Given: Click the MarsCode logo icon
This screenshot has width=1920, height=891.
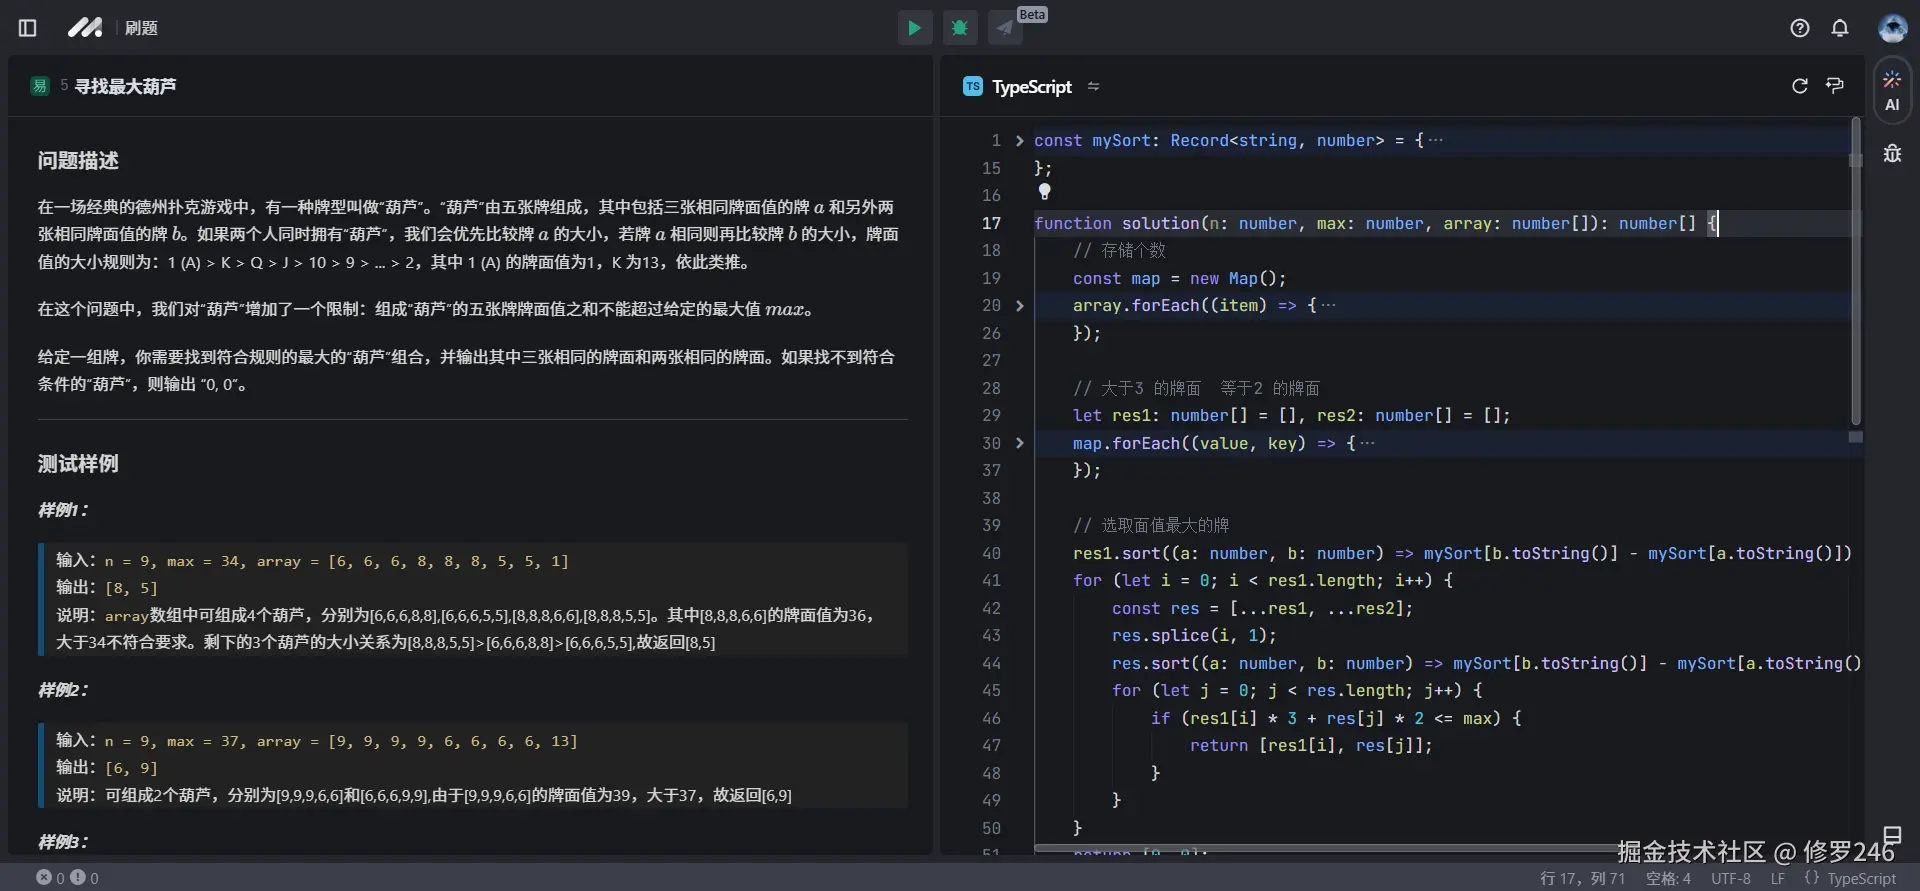Looking at the screenshot, I should (x=85, y=28).
